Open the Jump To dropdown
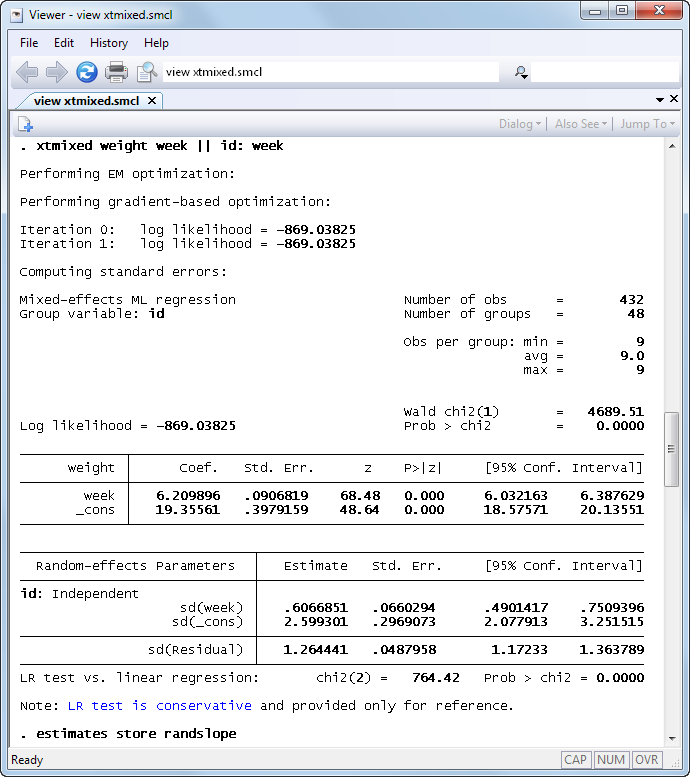Viewport: 690px width, 777px height. [647, 124]
